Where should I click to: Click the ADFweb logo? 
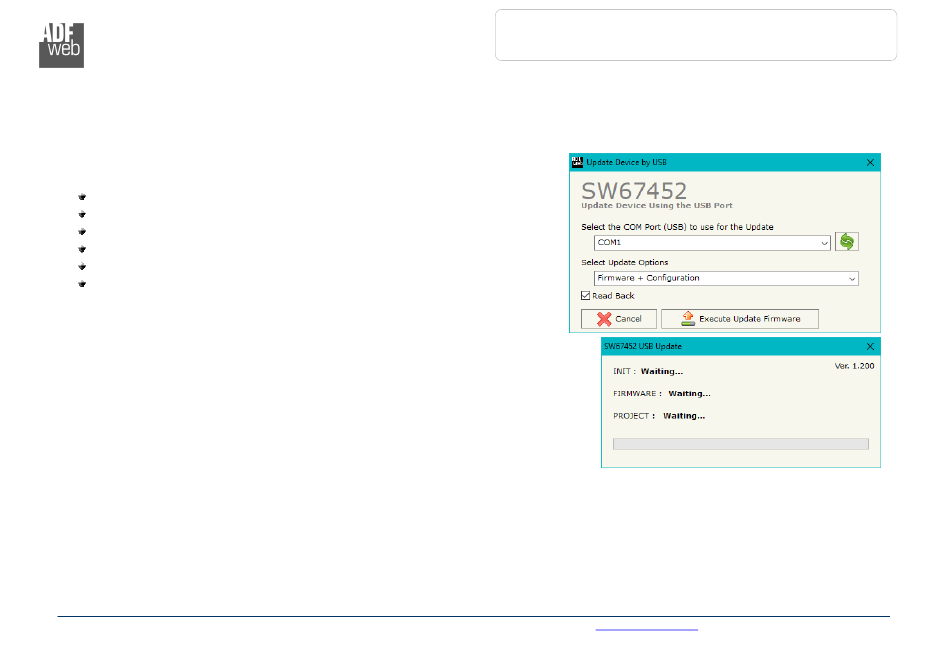(x=61, y=45)
